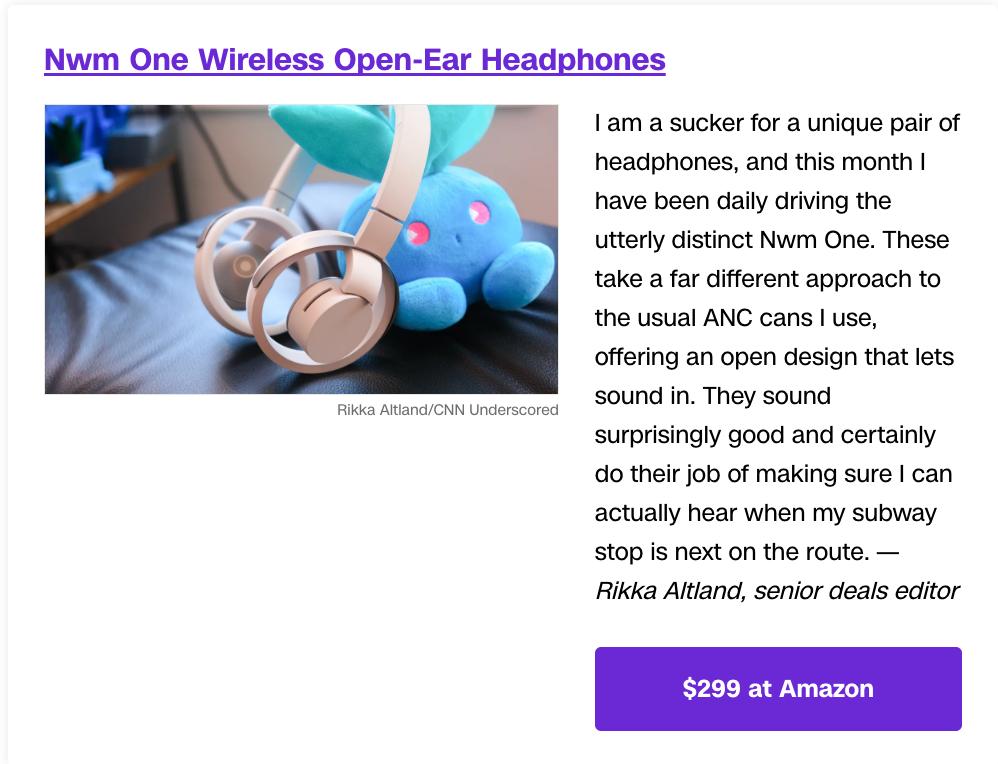The height and width of the screenshot is (764, 998).
Task: Open the headphones product photo
Action: pos(301,250)
